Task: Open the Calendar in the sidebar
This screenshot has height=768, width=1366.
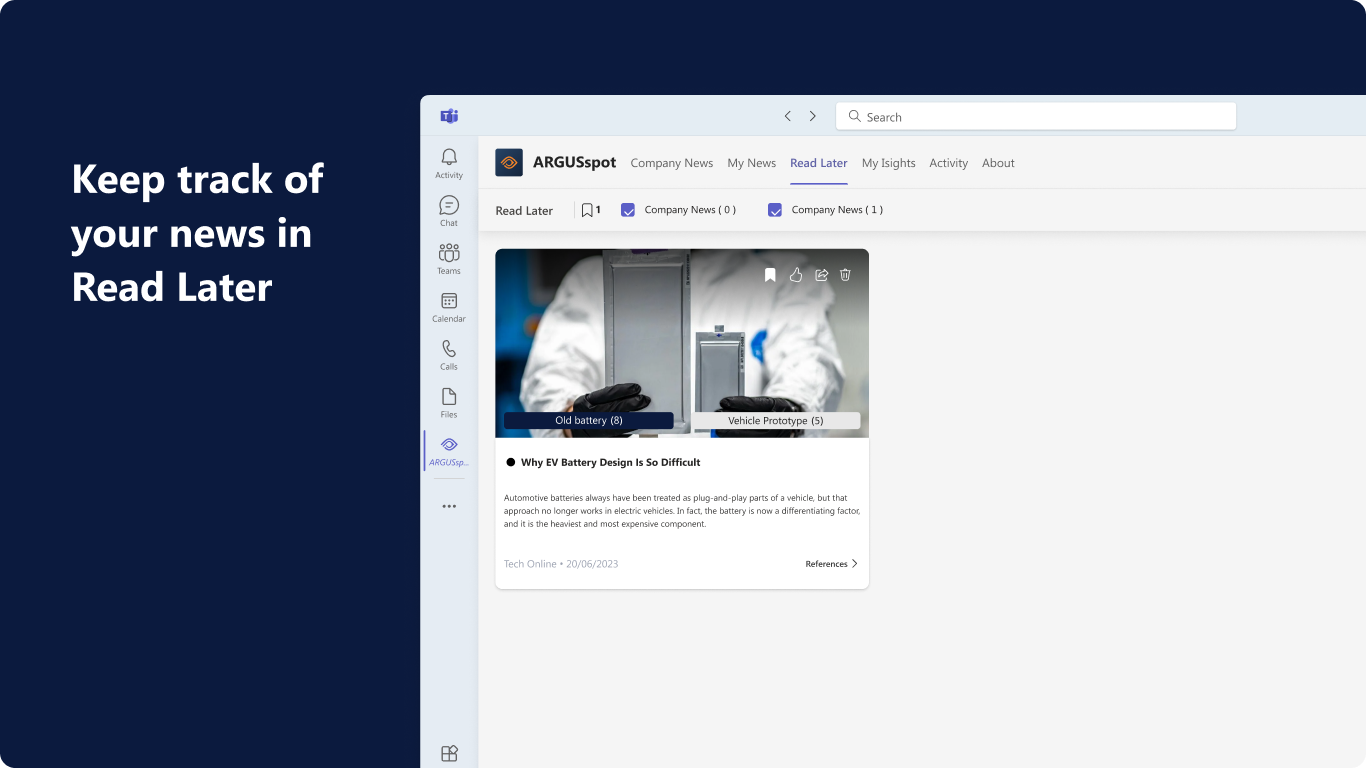Action: (449, 307)
